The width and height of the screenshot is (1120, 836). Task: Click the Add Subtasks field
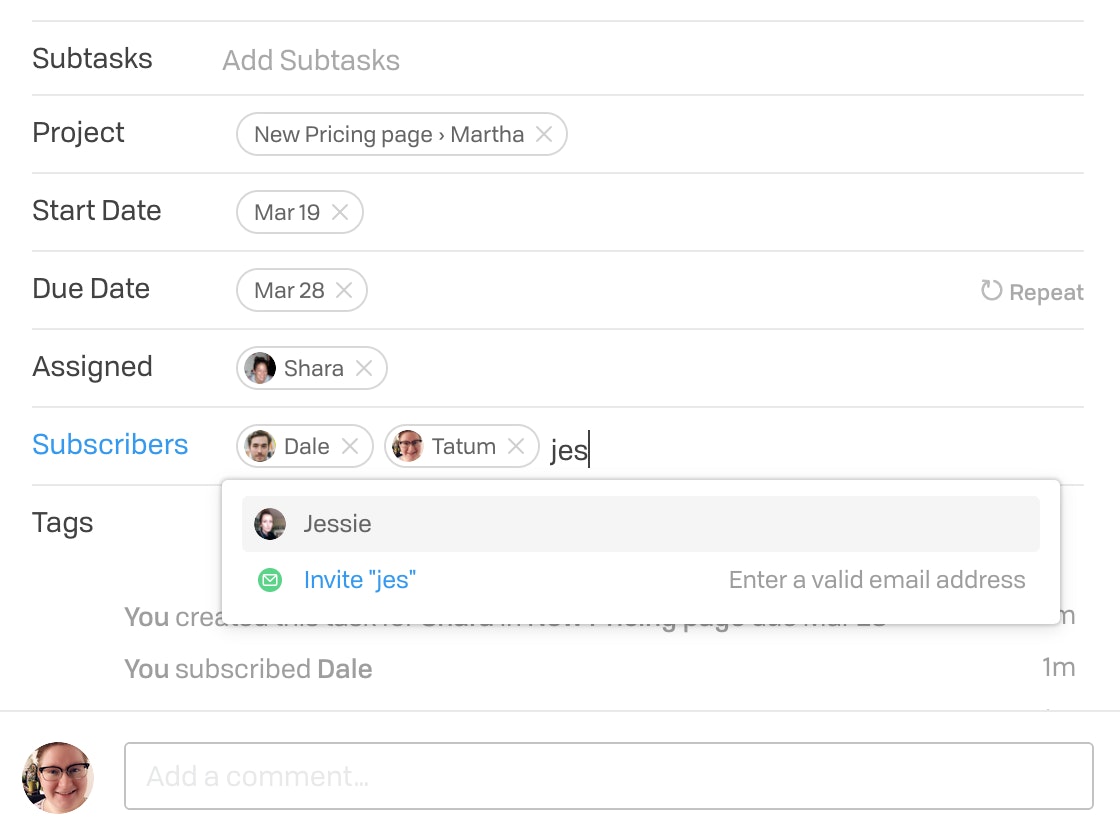pos(311,61)
